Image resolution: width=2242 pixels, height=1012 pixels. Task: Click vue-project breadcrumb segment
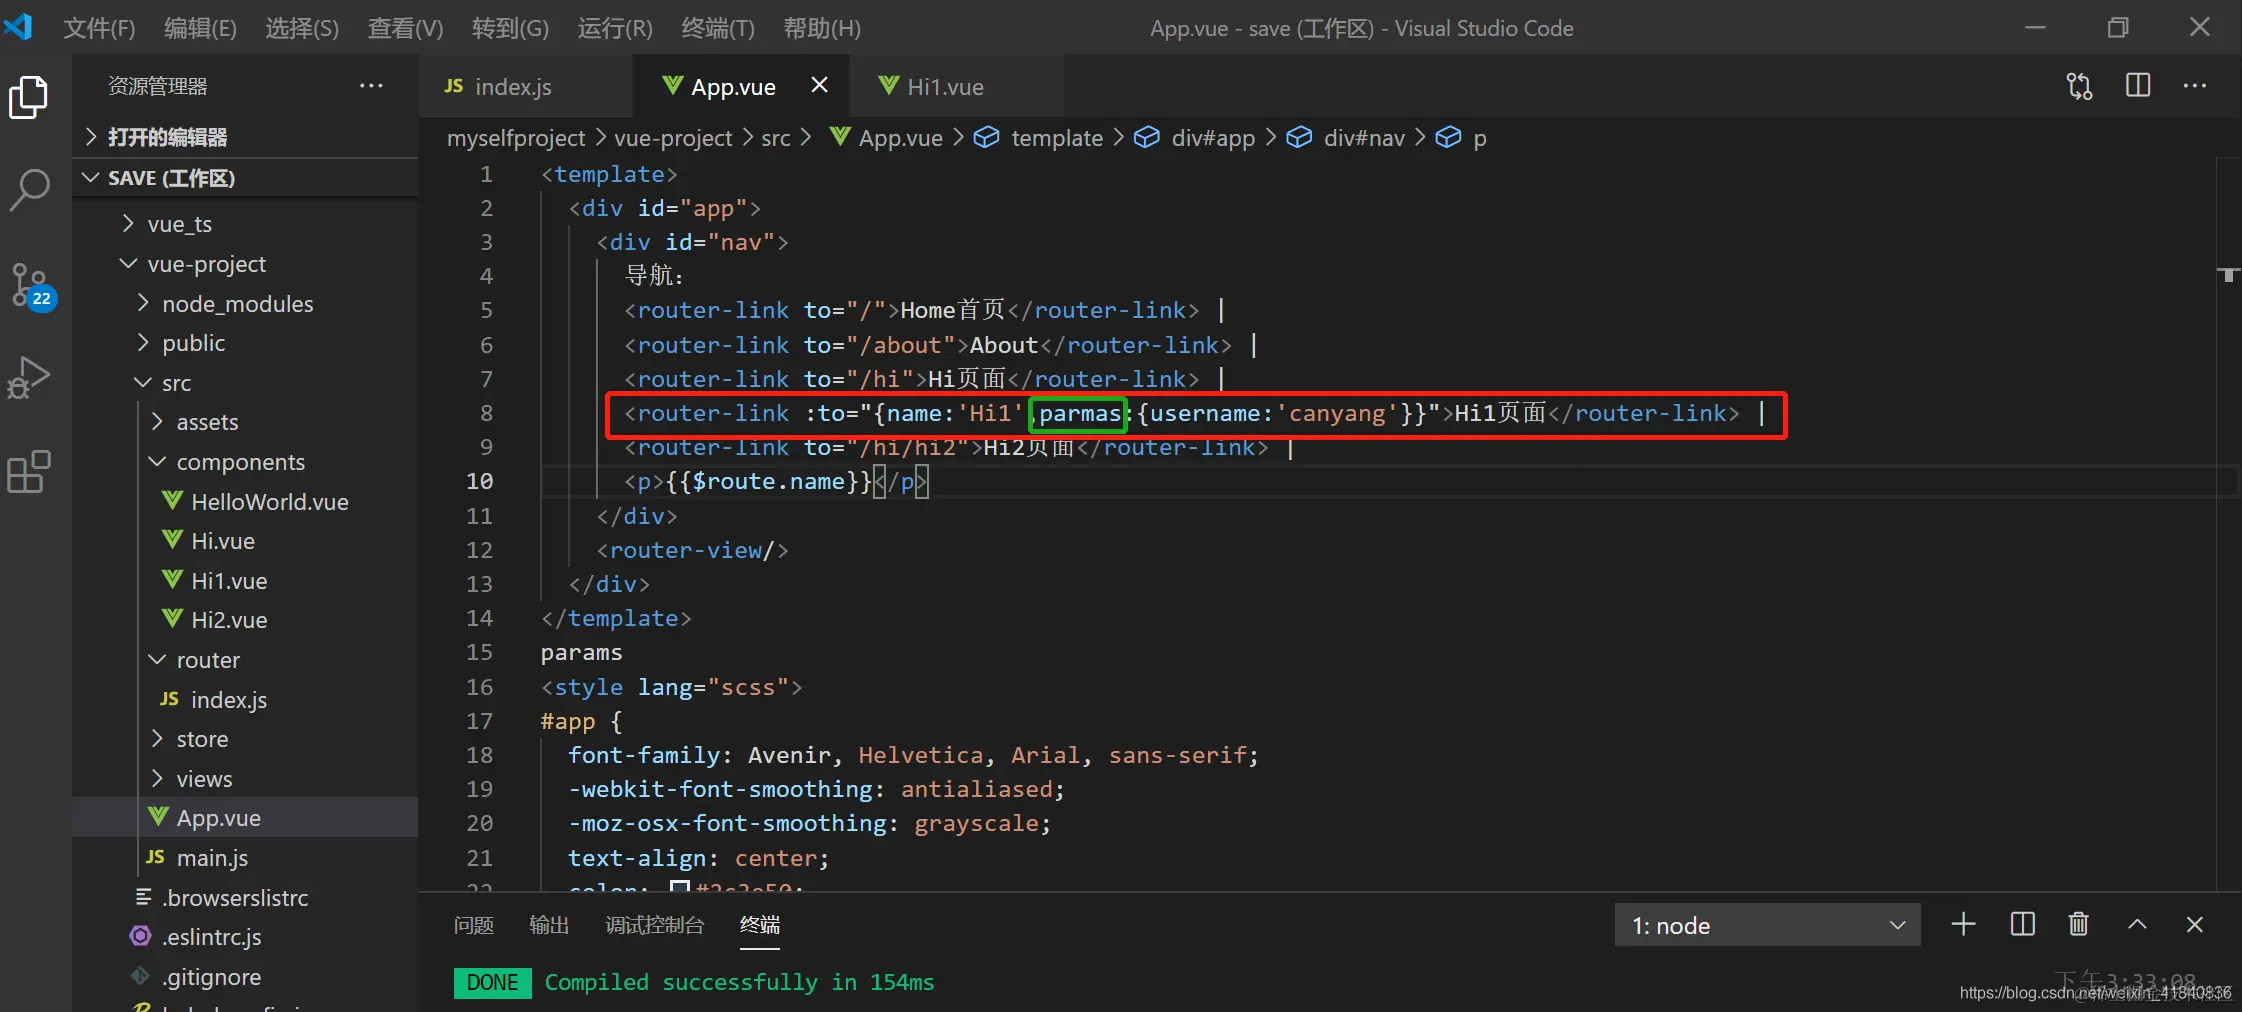(x=673, y=138)
